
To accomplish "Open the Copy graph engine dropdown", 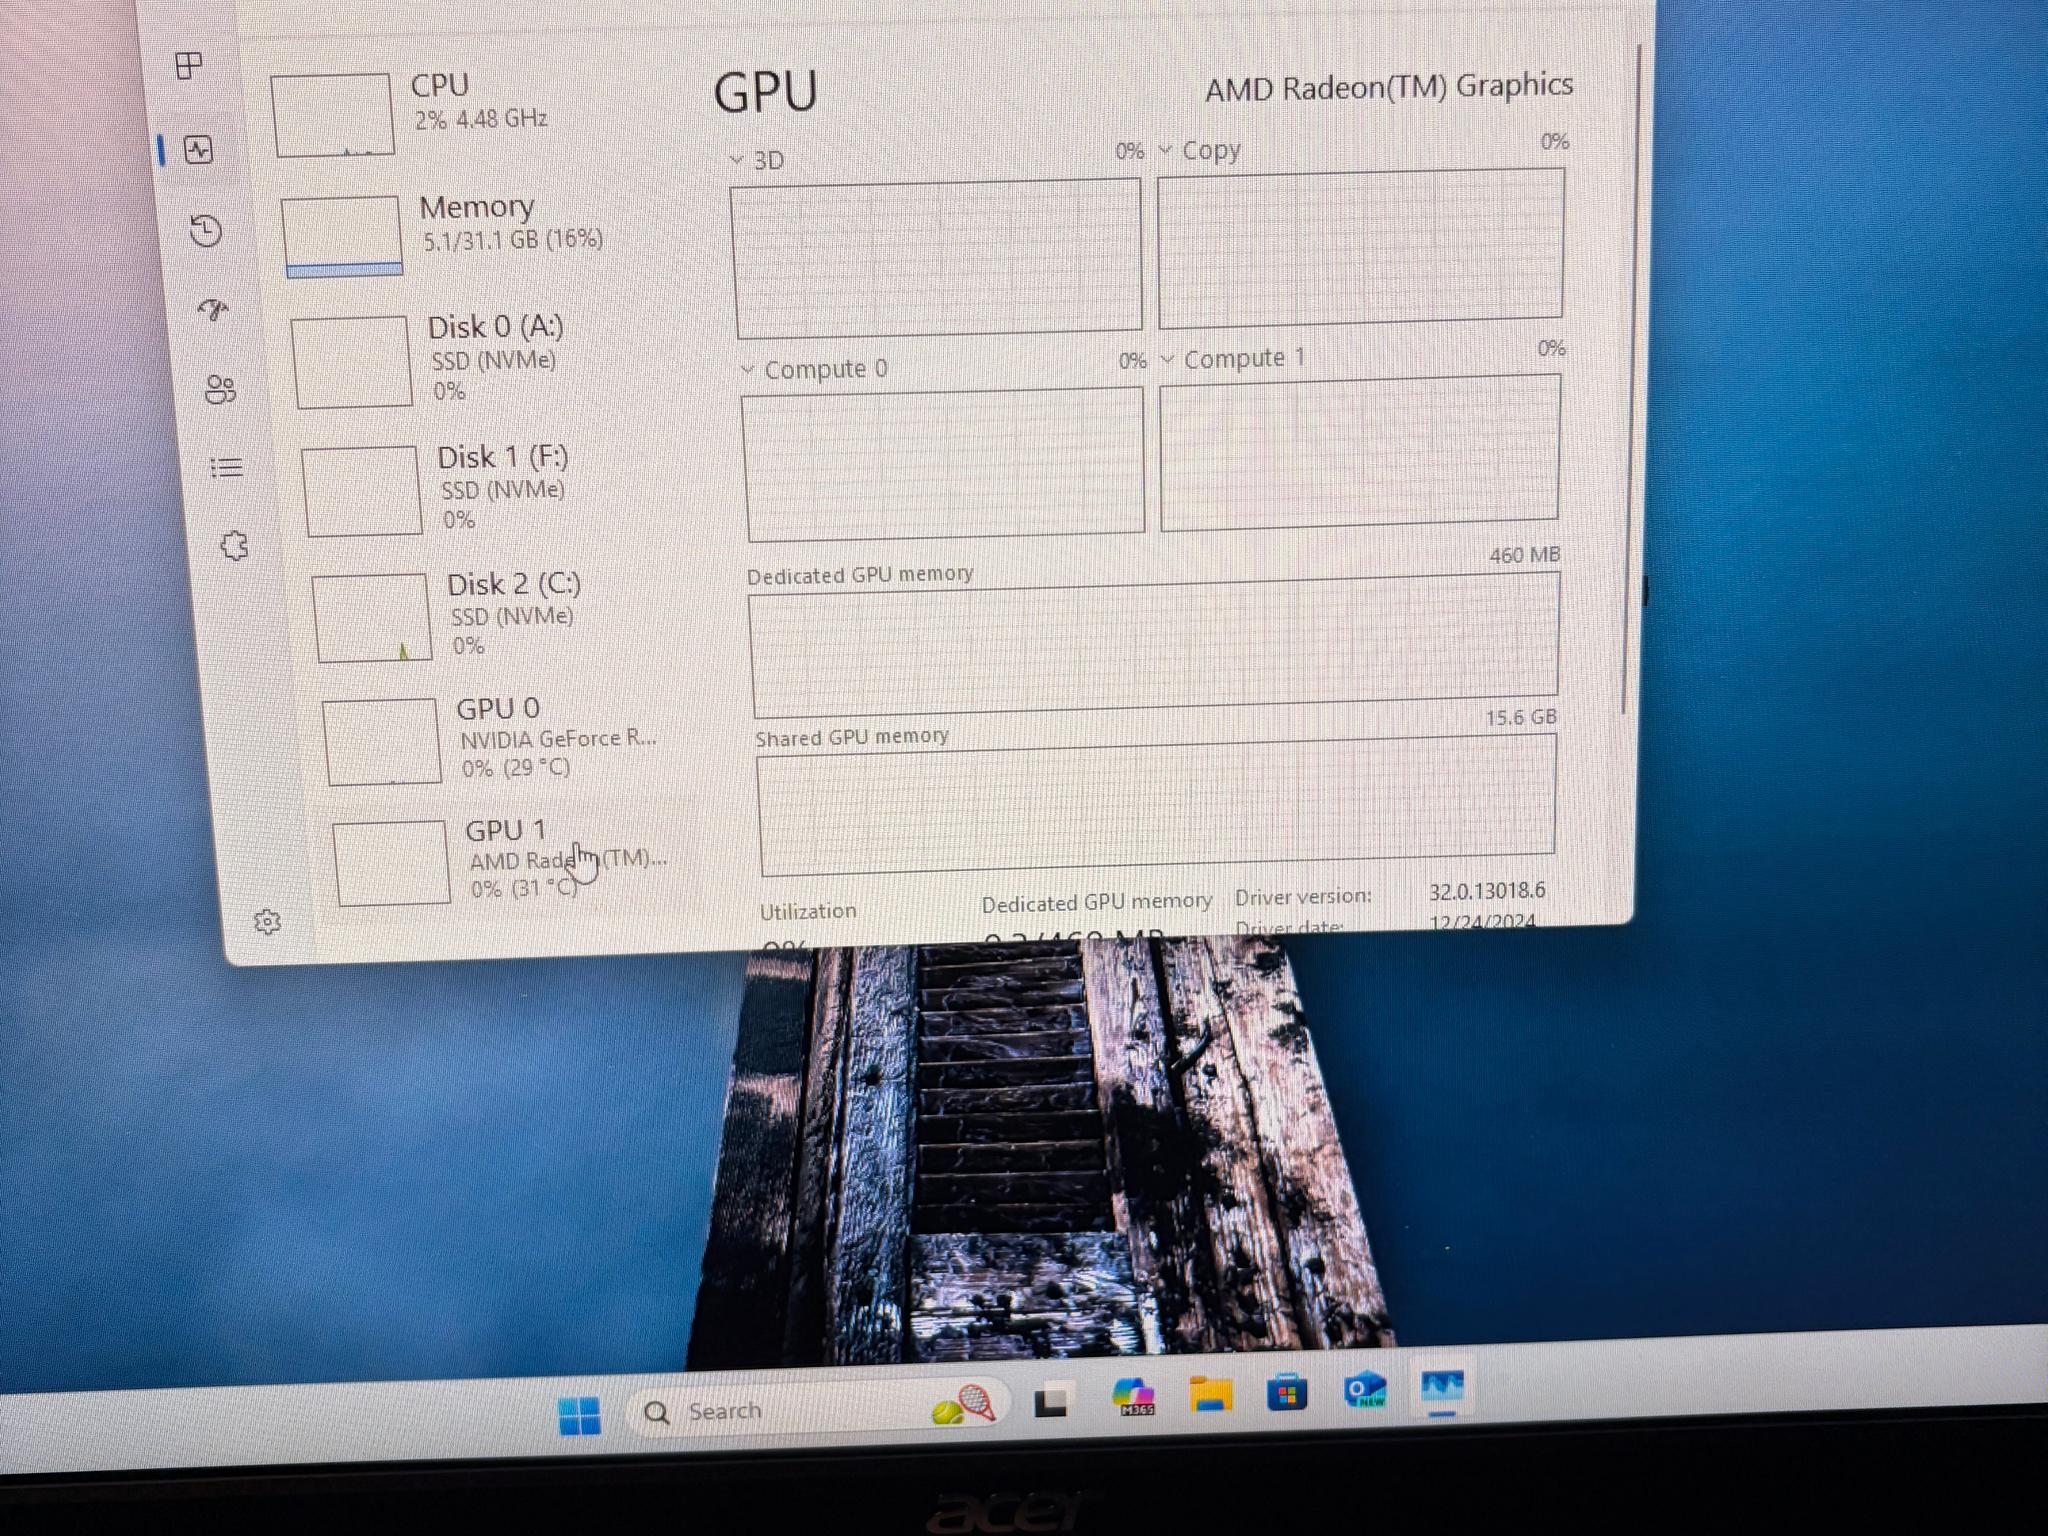I will [x=1165, y=150].
